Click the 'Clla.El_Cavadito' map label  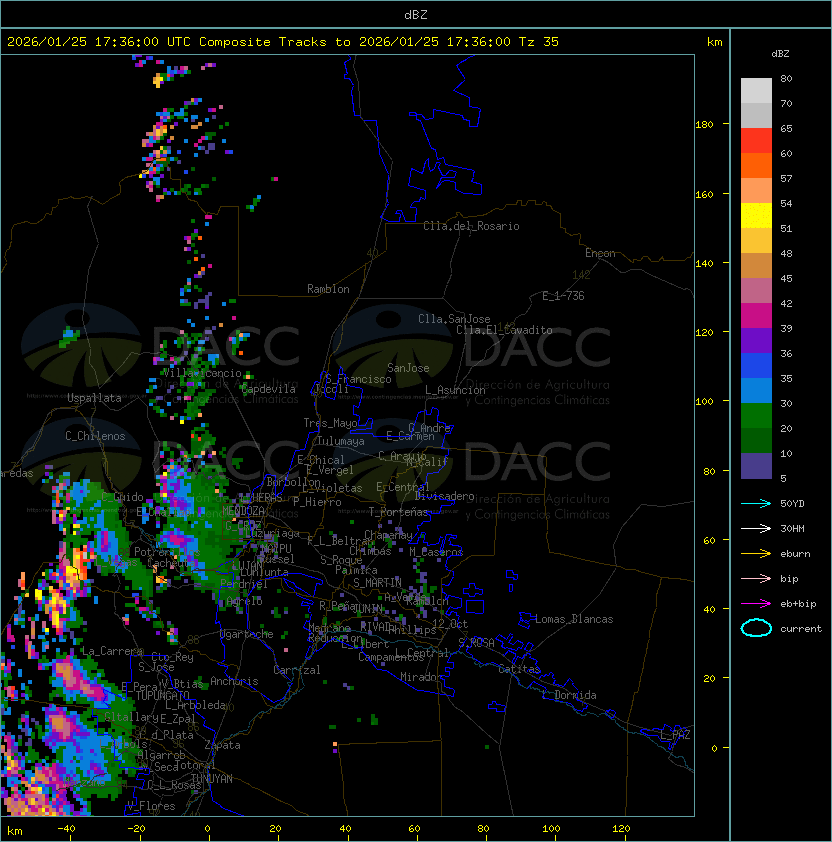[504, 330]
